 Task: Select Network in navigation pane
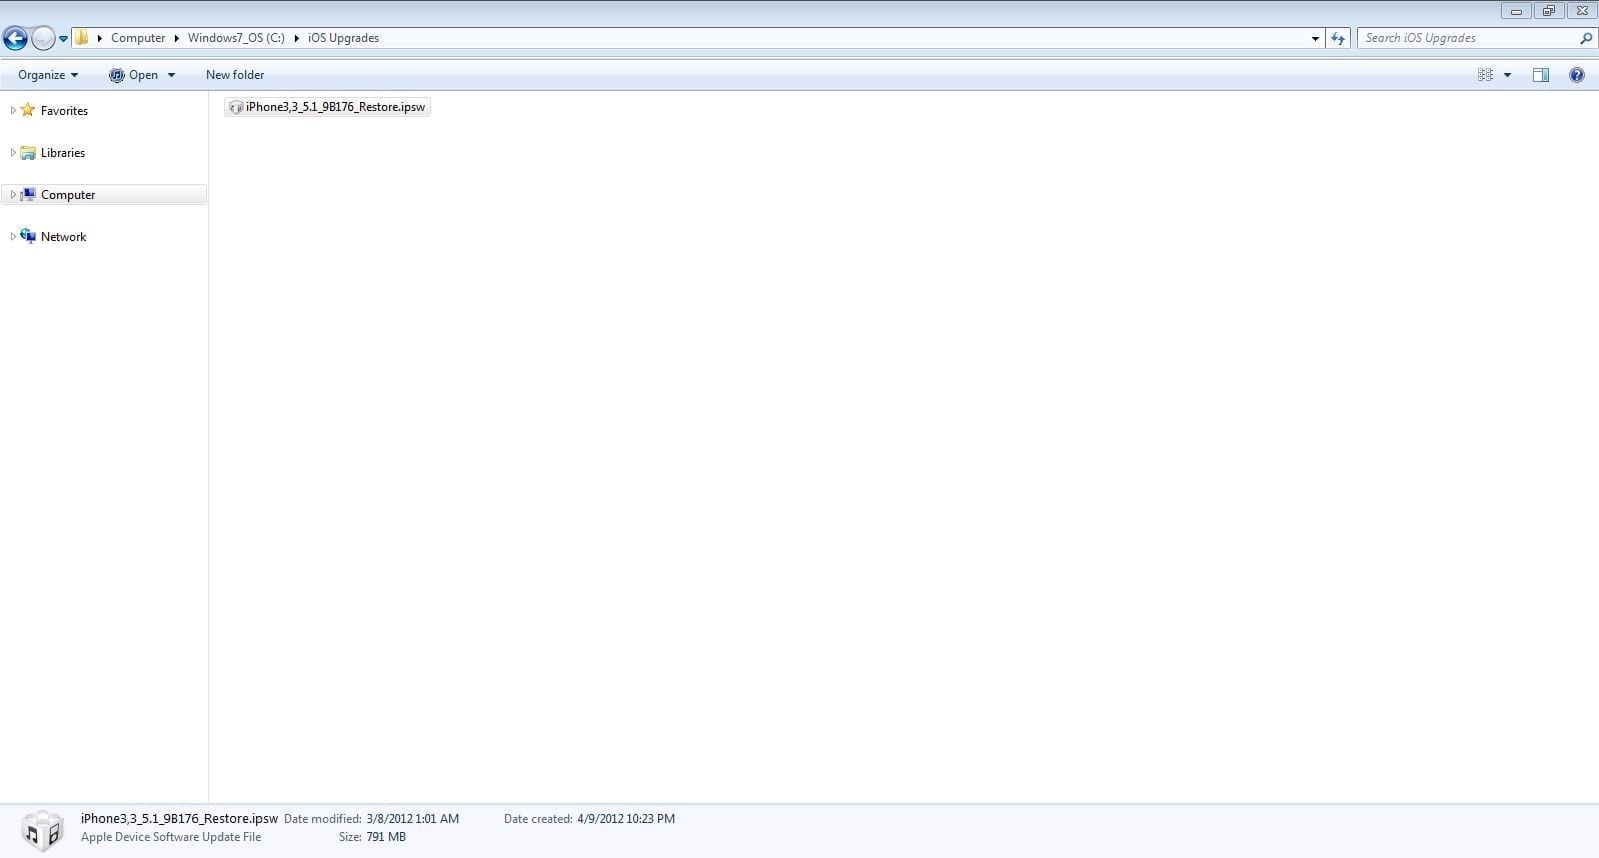pos(63,237)
